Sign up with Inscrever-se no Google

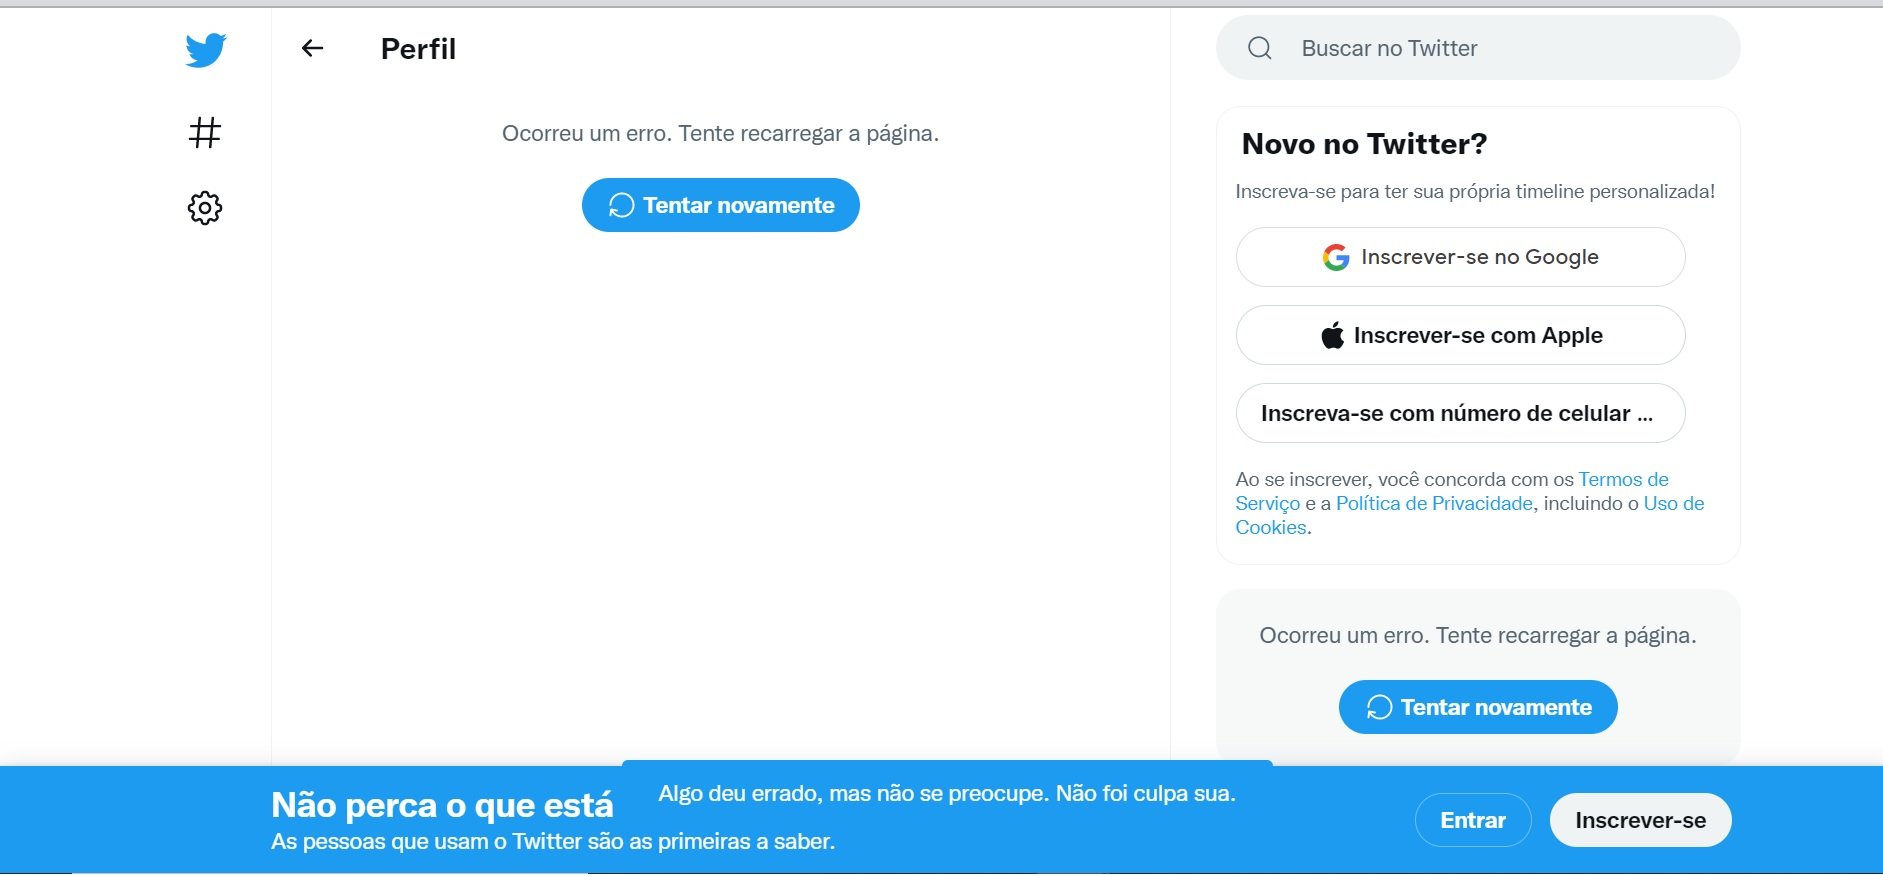pos(1461,257)
